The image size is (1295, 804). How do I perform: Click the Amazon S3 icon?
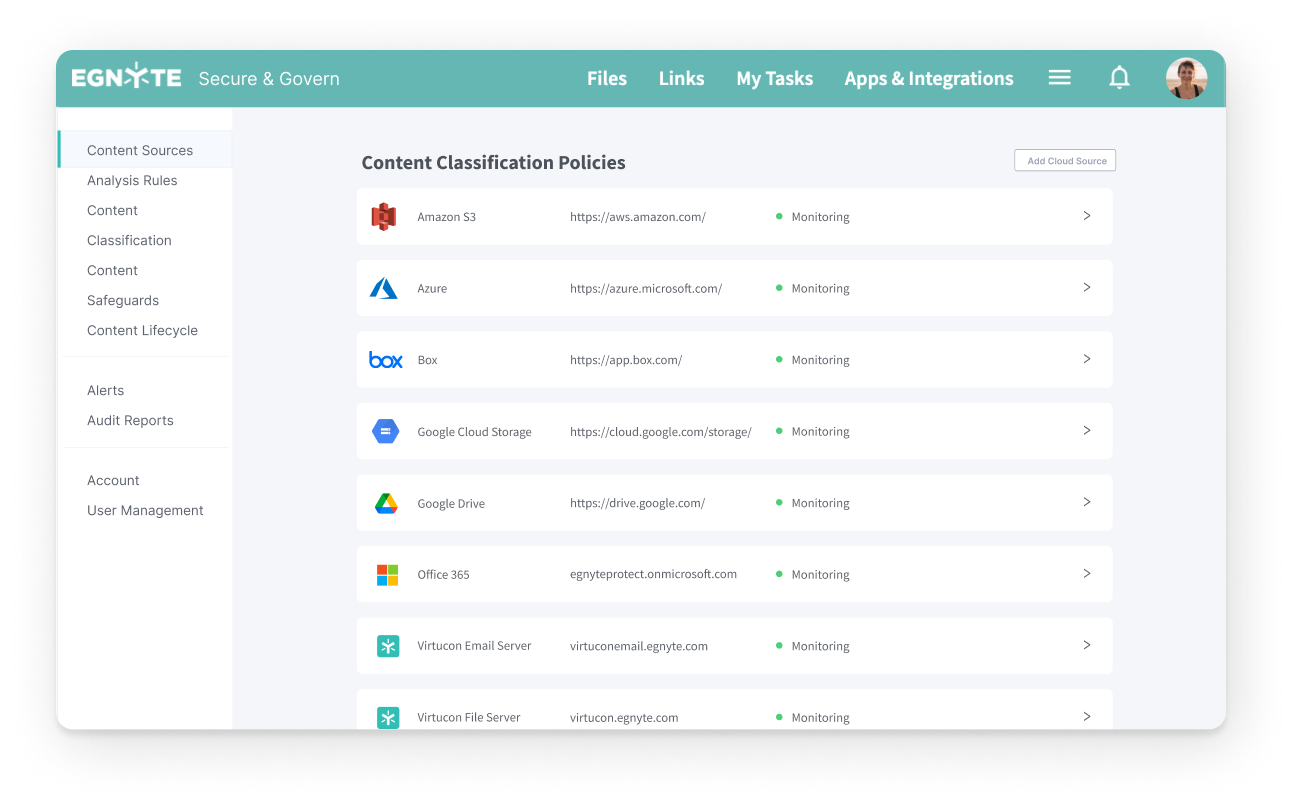pyautogui.click(x=384, y=216)
